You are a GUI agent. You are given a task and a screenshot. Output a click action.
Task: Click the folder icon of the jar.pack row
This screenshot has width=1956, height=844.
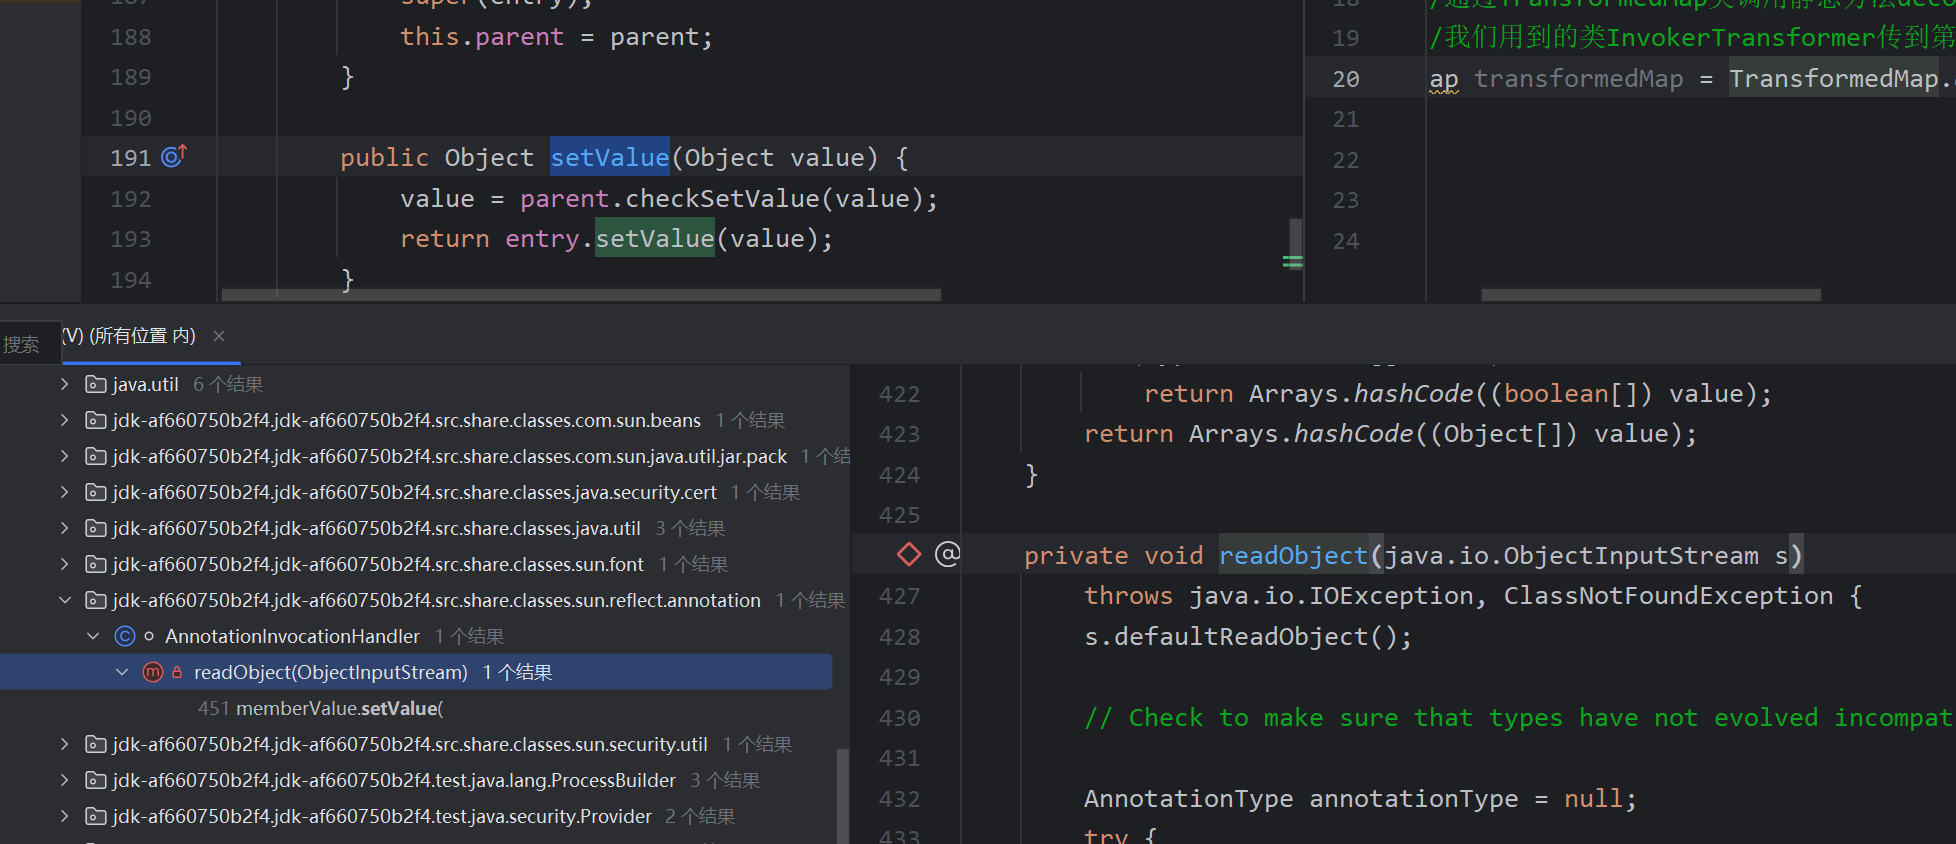[x=96, y=456]
